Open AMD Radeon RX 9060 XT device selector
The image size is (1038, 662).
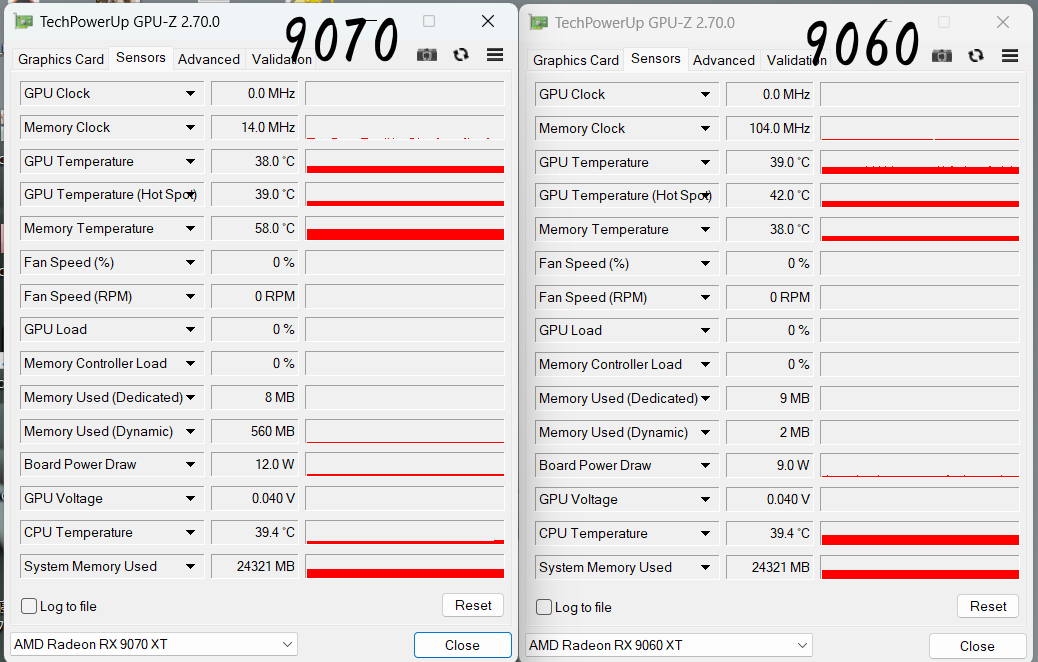[669, 645]
